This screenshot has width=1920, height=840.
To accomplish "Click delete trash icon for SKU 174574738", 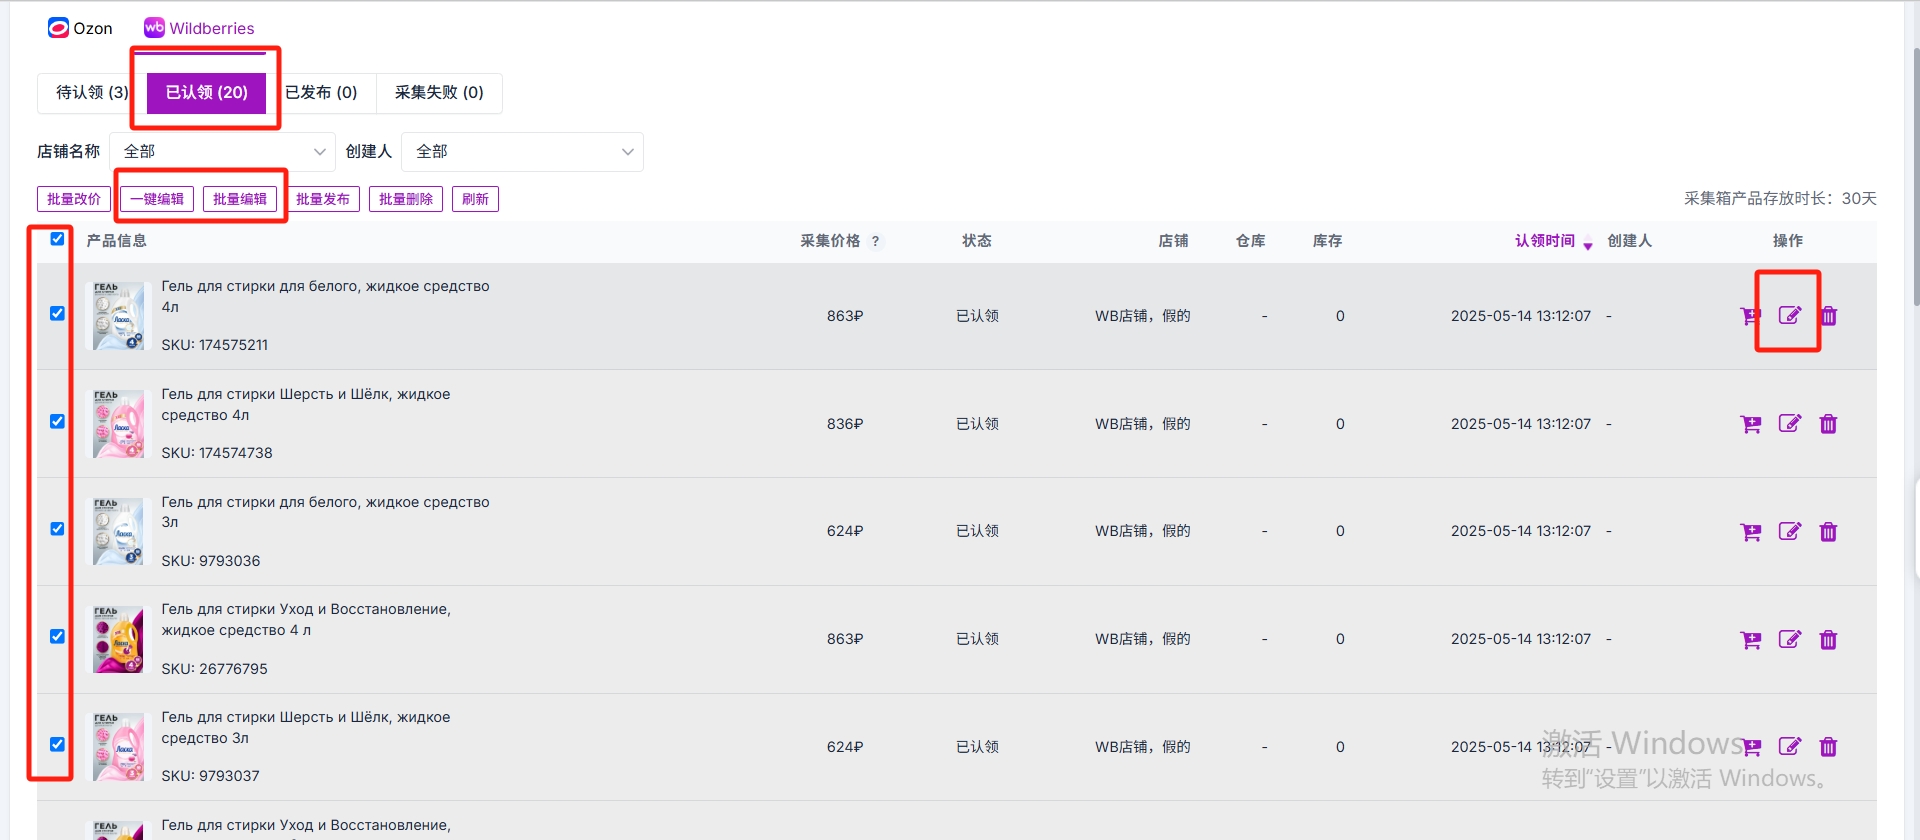I will (1828, 424).
